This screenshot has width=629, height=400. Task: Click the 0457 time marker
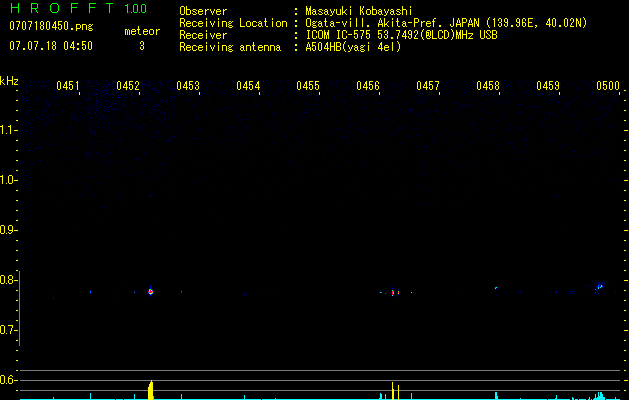[428, 86]
